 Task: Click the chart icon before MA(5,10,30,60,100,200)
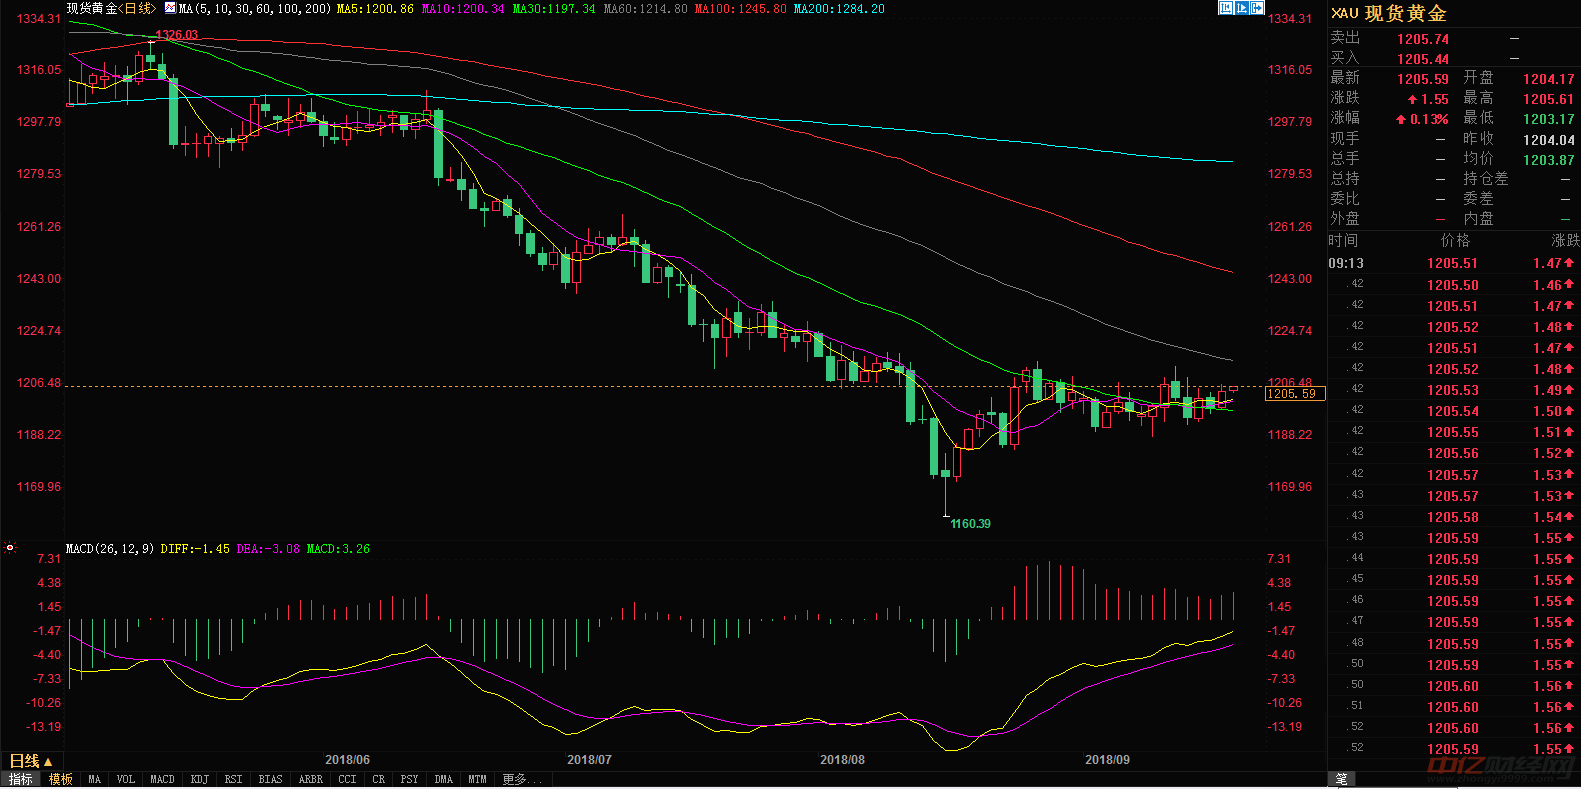(170, 8)
